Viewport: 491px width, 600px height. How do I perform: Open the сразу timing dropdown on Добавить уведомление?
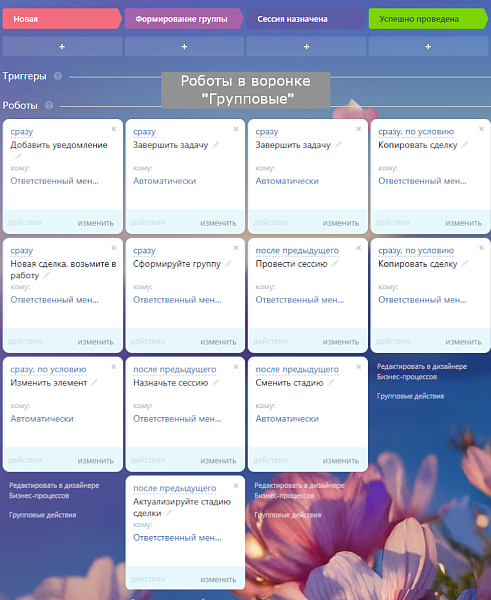coord(22,132)
